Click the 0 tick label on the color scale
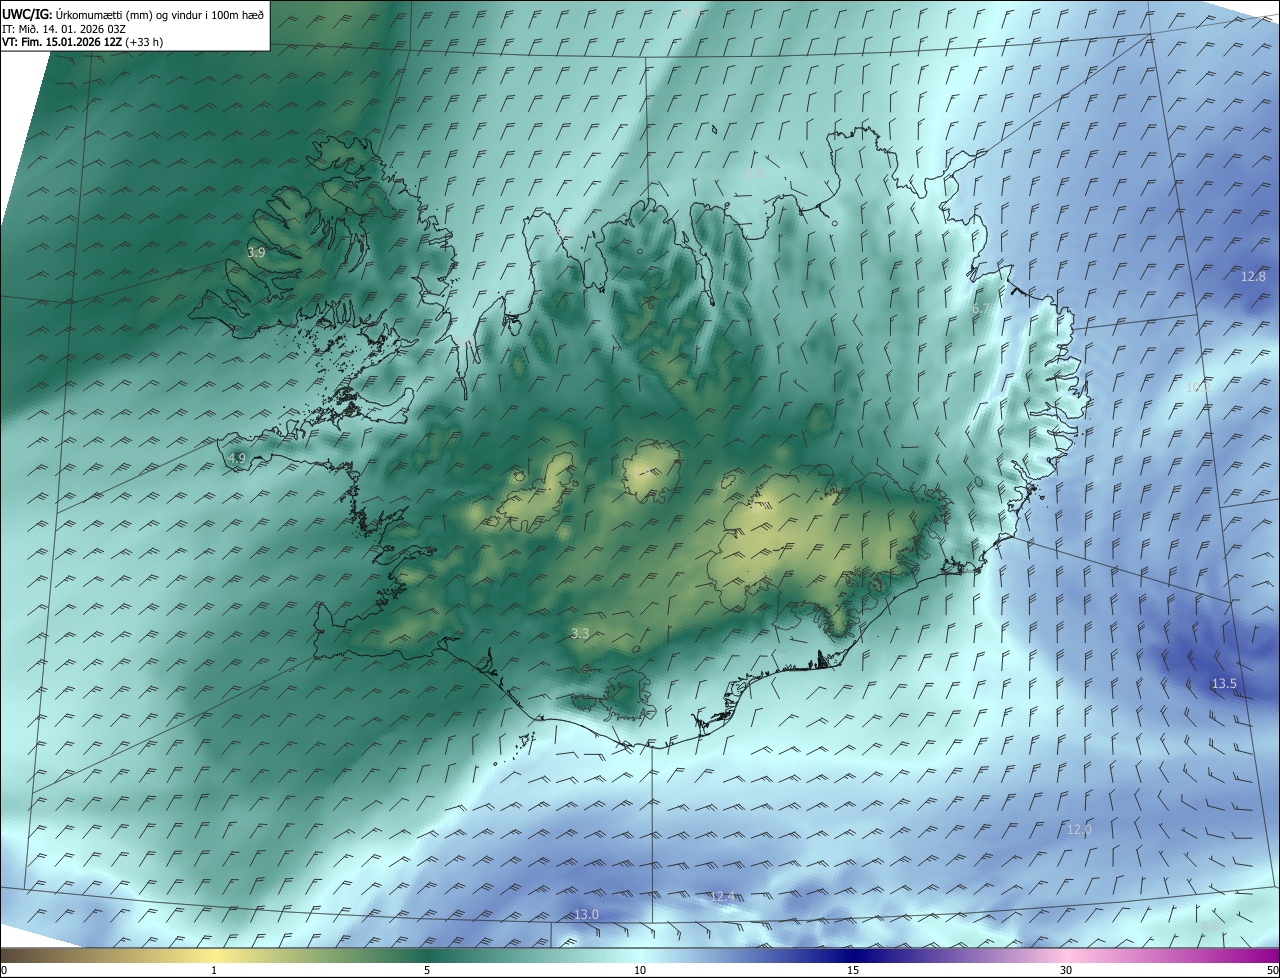The height and width of the screenshot is (978, 1280). 4,970
